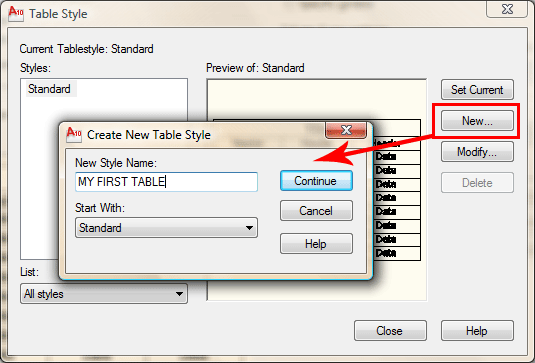The width and height of the screenshot is (535, 363).
Task: Expand the Start With dropdown
Action: point(167,228)
